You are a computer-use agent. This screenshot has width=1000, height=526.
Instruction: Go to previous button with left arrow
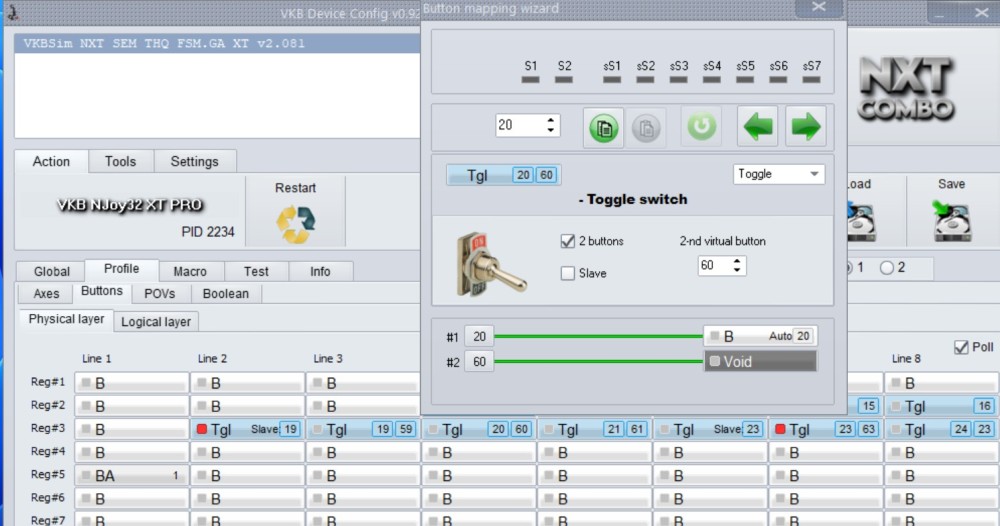(x=758, y=126)
